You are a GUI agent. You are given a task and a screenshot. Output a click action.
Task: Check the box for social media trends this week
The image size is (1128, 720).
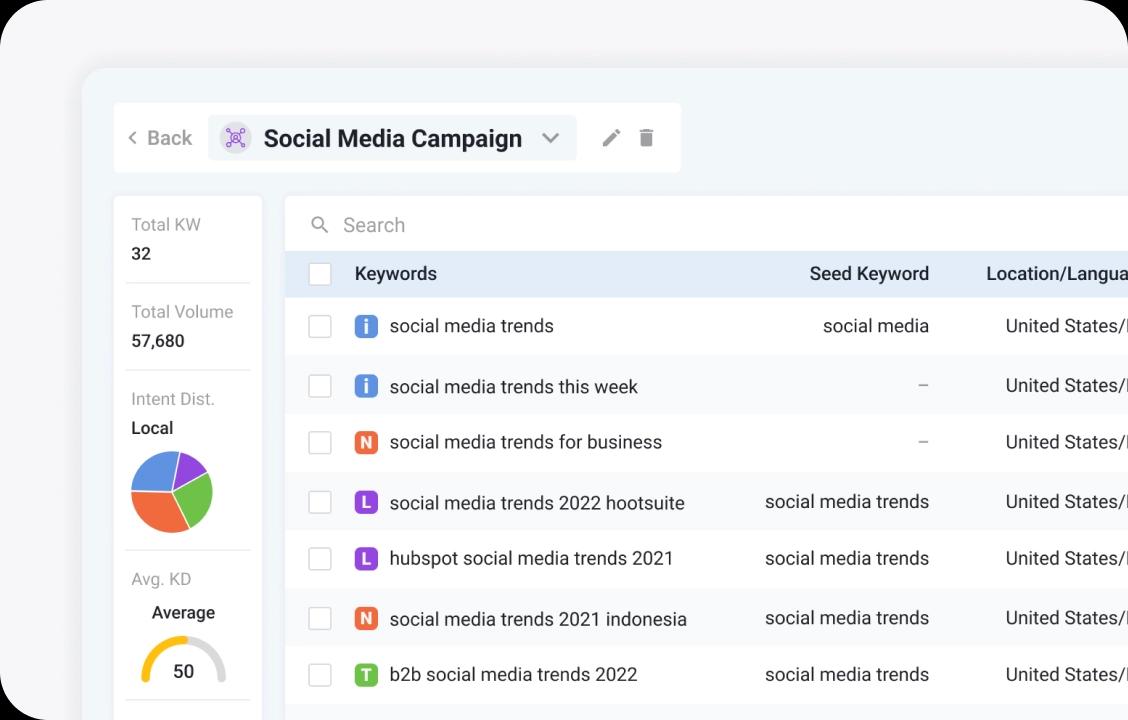(320, 386)
